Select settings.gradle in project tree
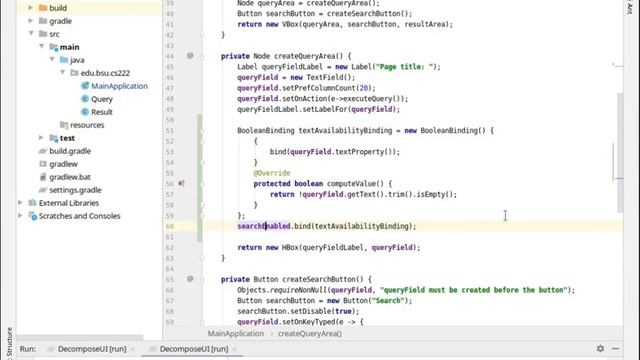The image size is (640, 360). pos(75,190)
